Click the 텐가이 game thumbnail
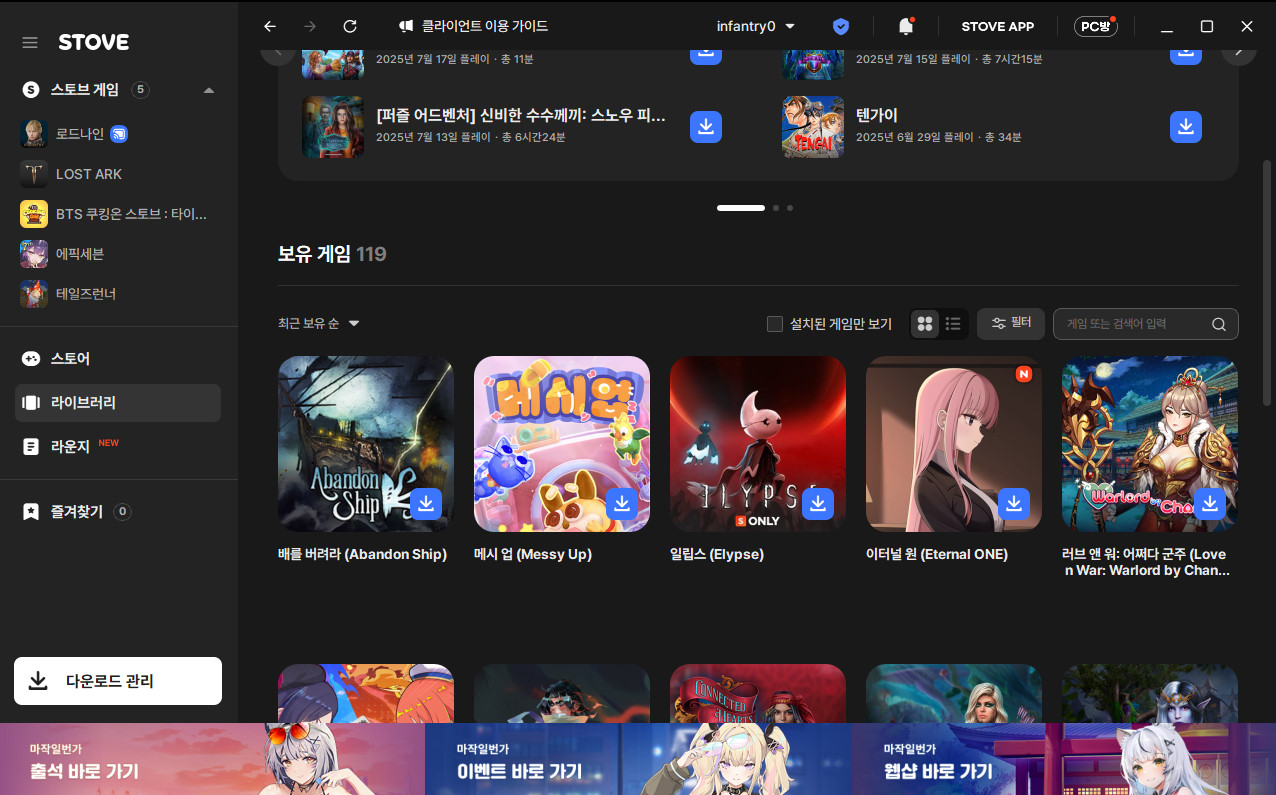This screenshot has height=795, width=1276. (x=813, y=126)
